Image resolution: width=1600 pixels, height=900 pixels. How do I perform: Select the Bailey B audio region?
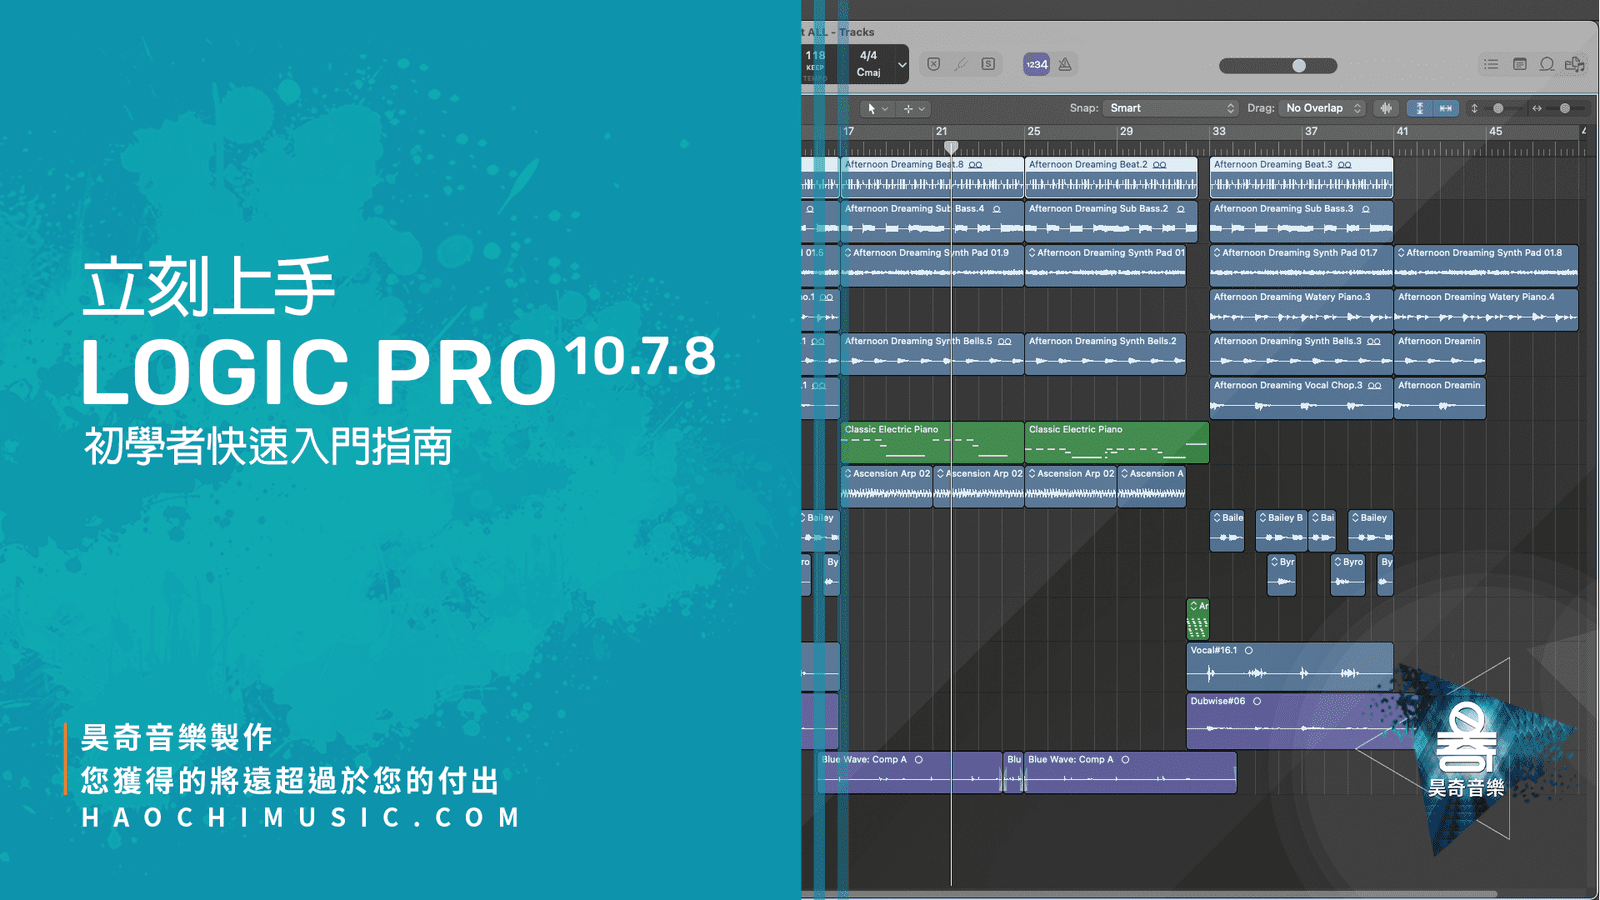pos(1281,531)
